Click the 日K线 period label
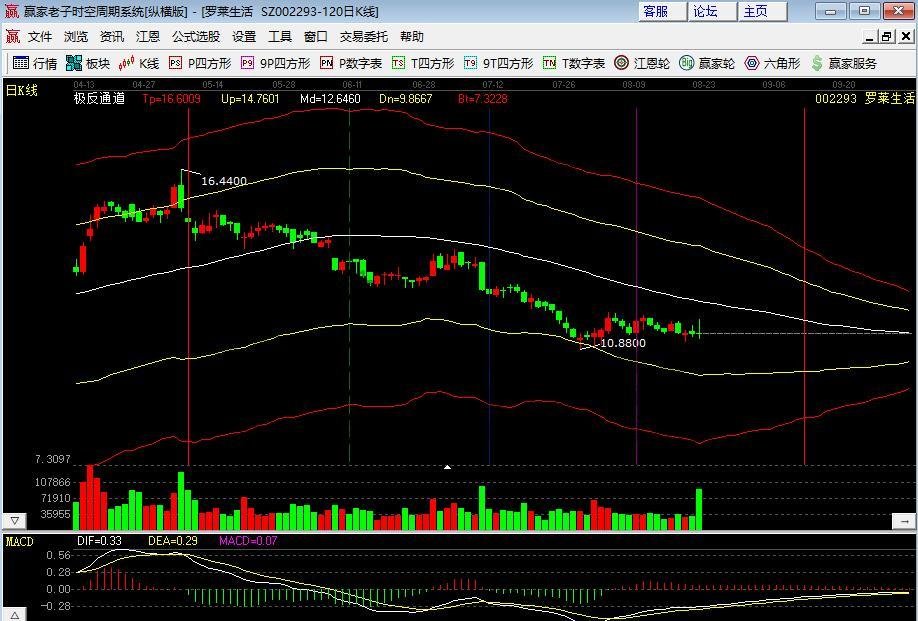 (22, 91)
